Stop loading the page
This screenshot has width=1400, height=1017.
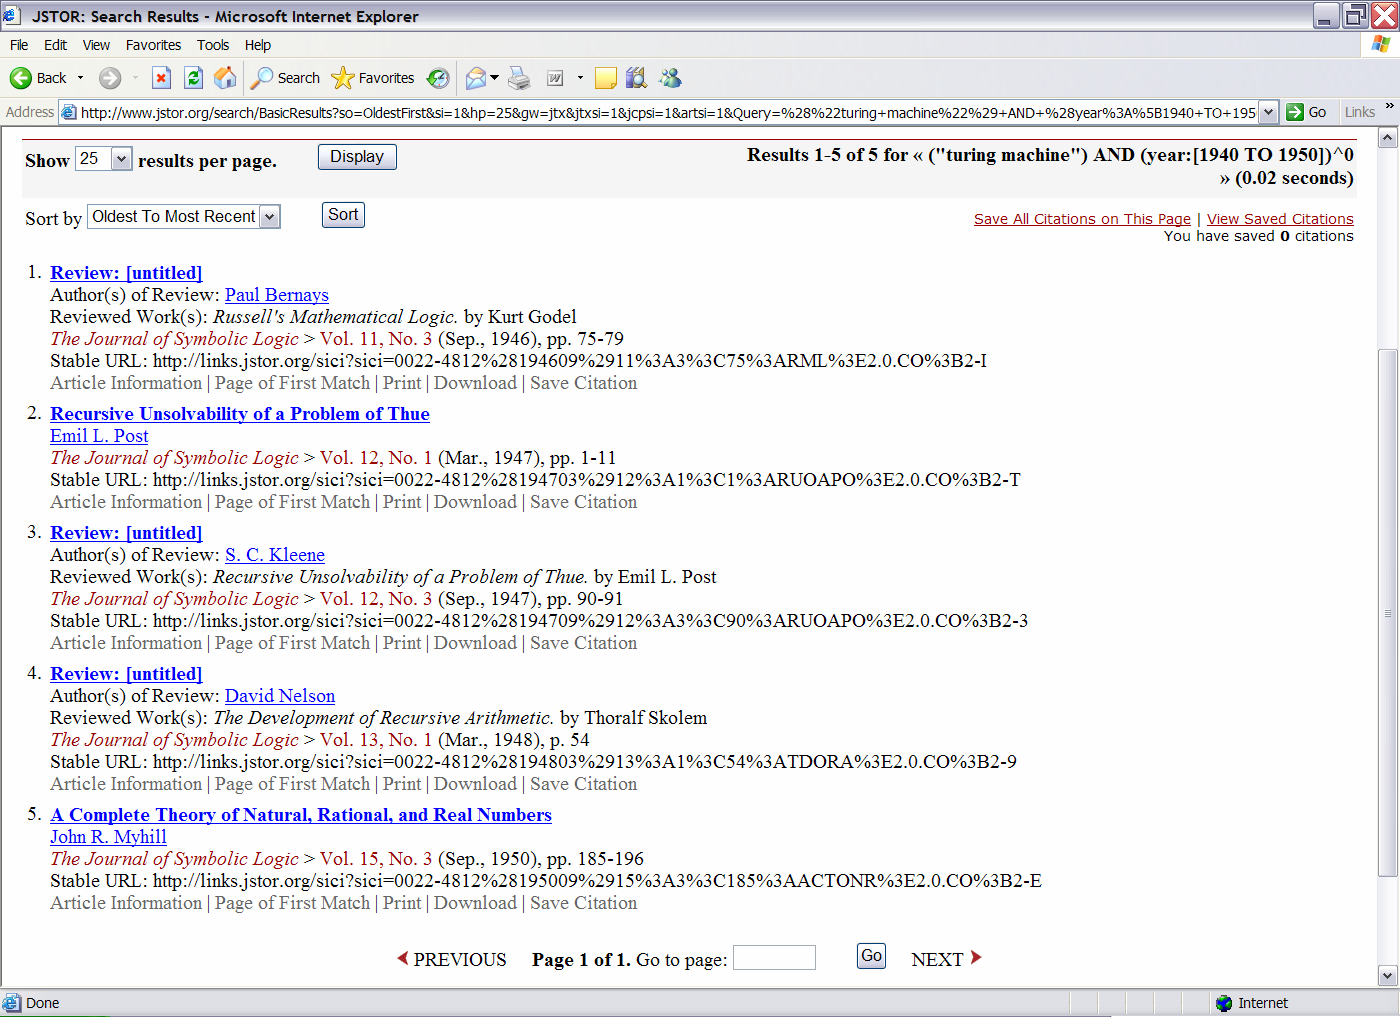(161, 78)
